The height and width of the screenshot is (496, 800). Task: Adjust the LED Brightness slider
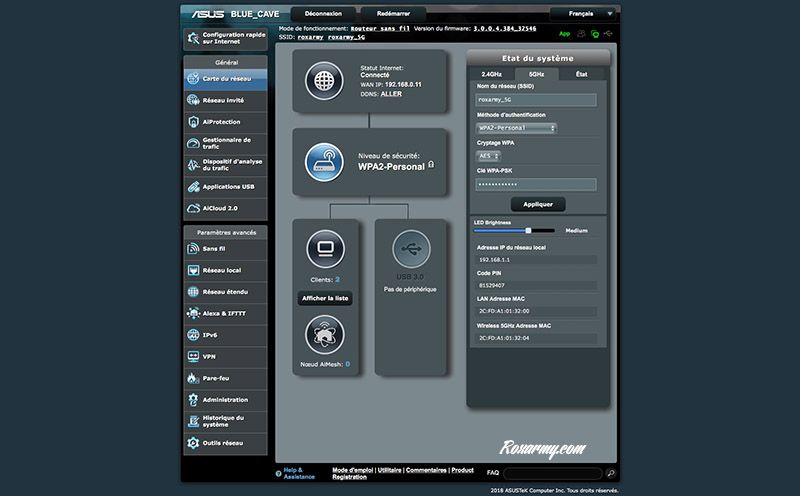528,230
